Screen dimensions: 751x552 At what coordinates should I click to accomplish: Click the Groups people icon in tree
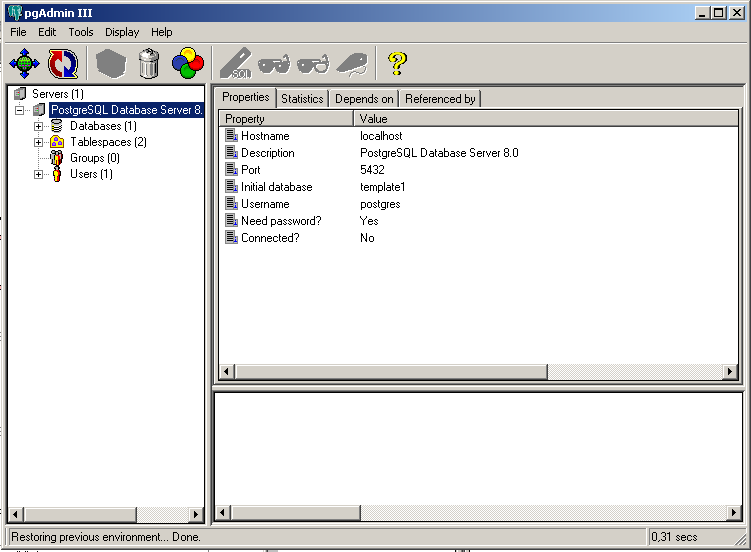[x=57, y=158]
